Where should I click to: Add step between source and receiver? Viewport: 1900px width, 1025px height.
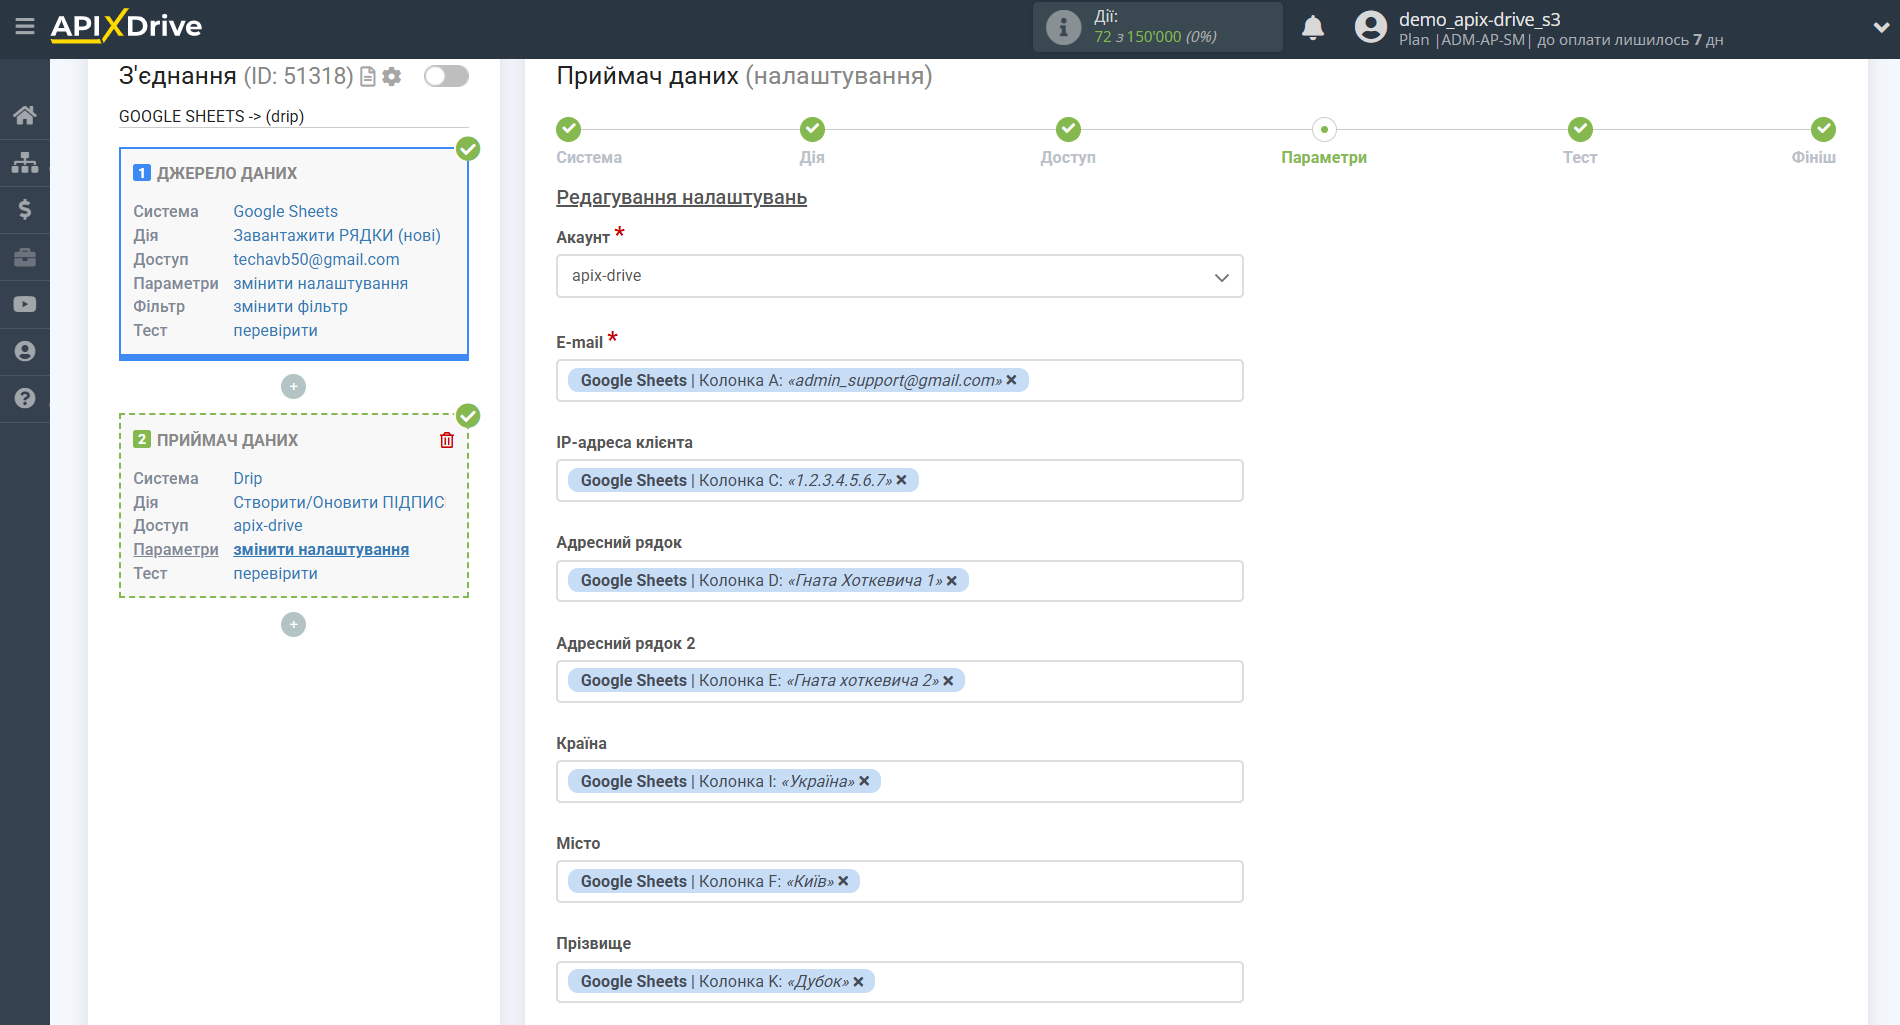pos(293,386)
